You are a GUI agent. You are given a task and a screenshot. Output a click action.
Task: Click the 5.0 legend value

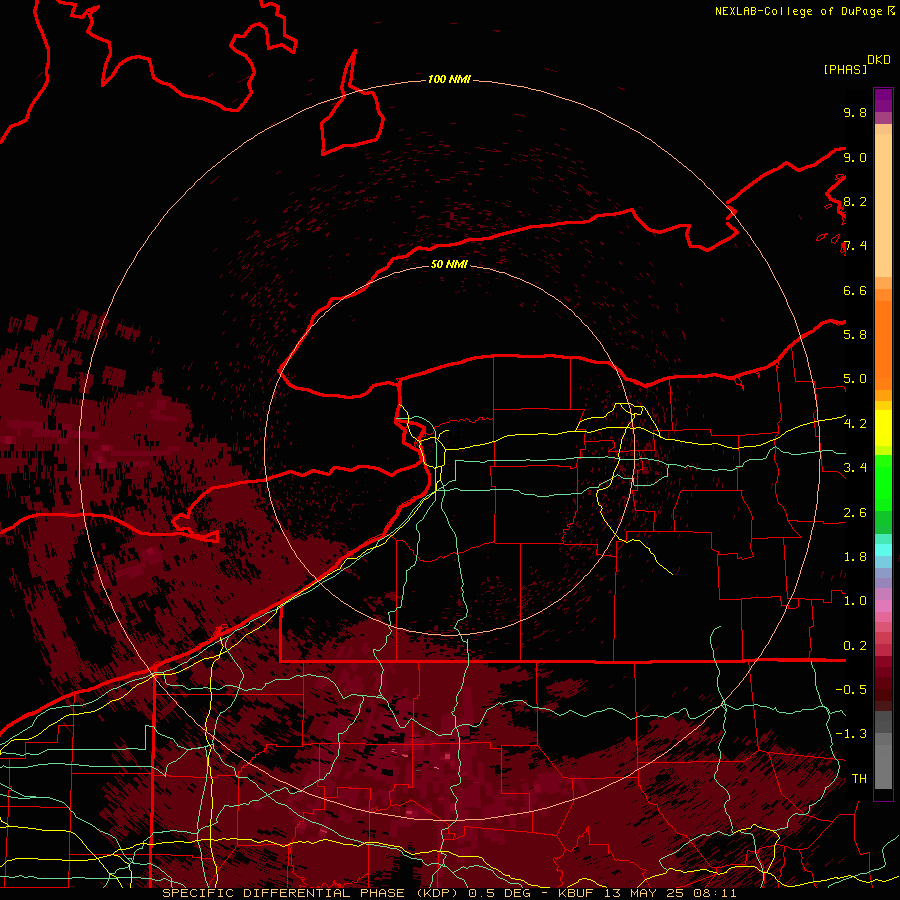click(855, 379)
